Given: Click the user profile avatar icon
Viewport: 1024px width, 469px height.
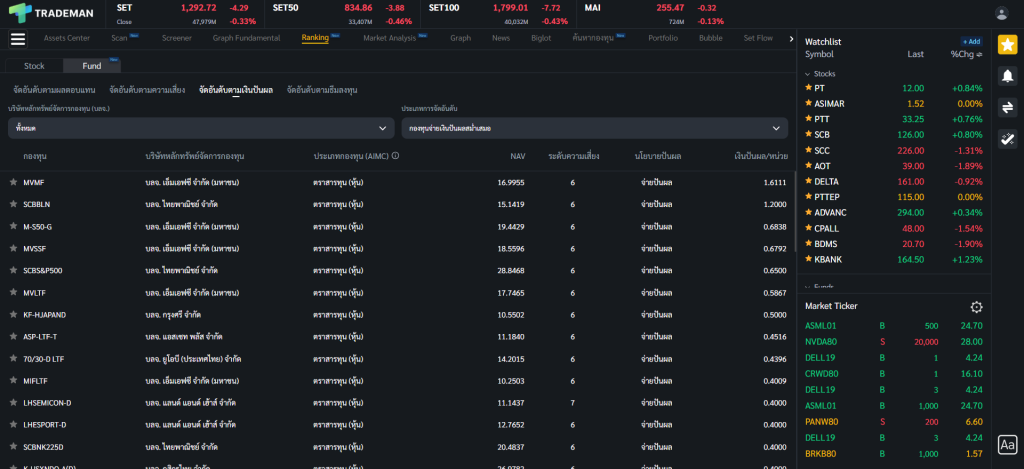Looking at the screenshot, I should pos(1001,13).
